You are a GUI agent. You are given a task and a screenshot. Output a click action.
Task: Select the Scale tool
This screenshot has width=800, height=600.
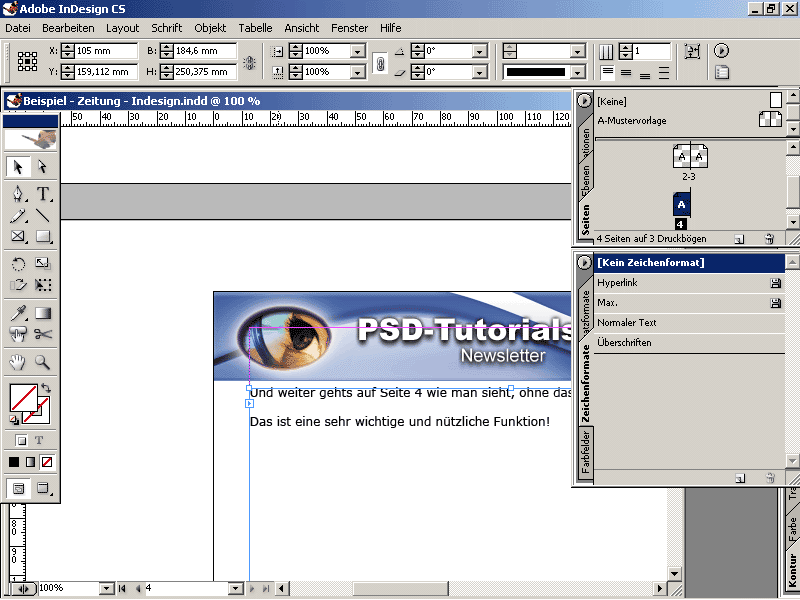43,263
